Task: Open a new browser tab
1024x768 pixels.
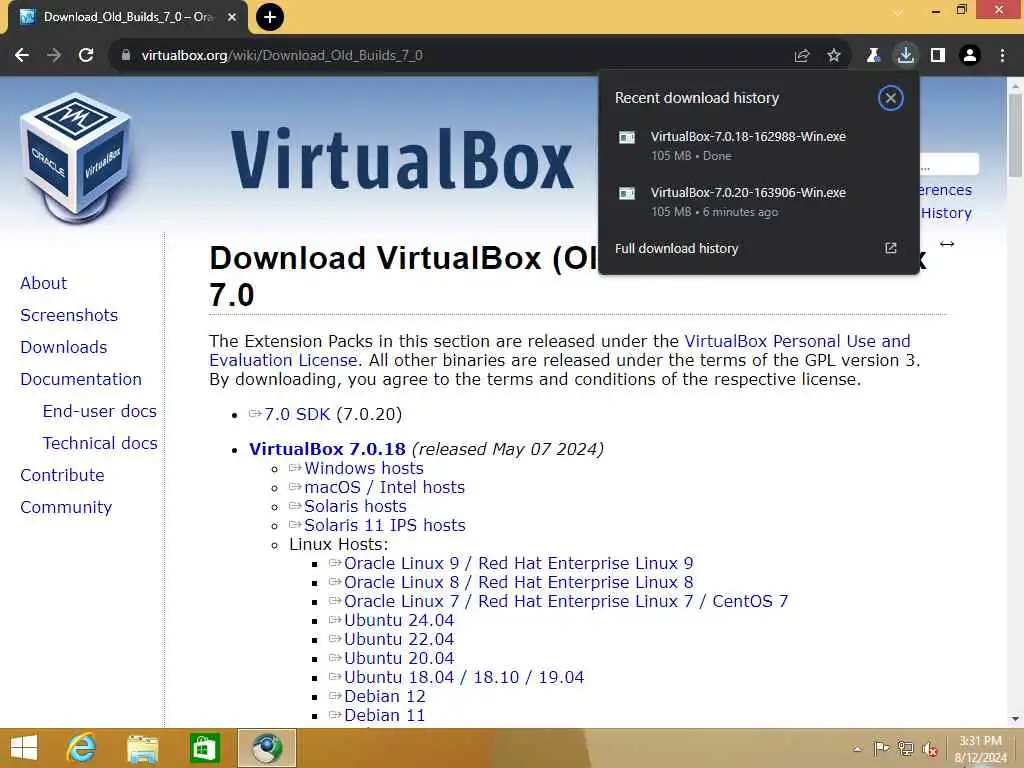Action: click(270, 17)
